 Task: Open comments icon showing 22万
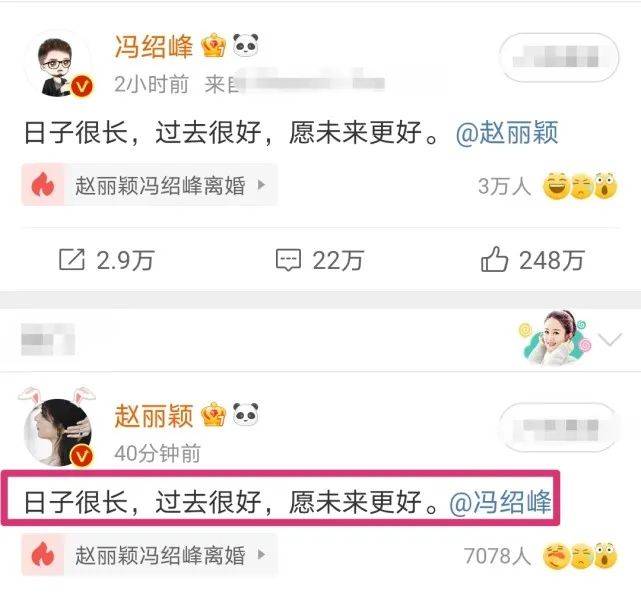[288, 260]
